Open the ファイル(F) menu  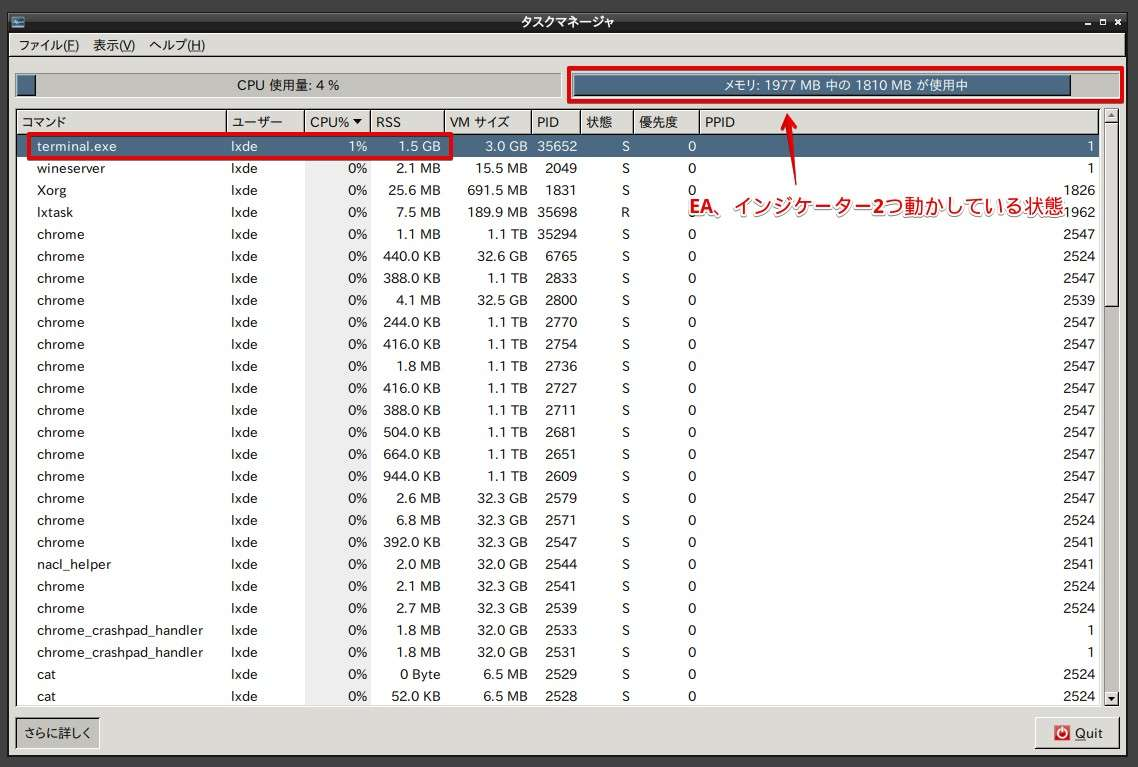click(49, 45)
